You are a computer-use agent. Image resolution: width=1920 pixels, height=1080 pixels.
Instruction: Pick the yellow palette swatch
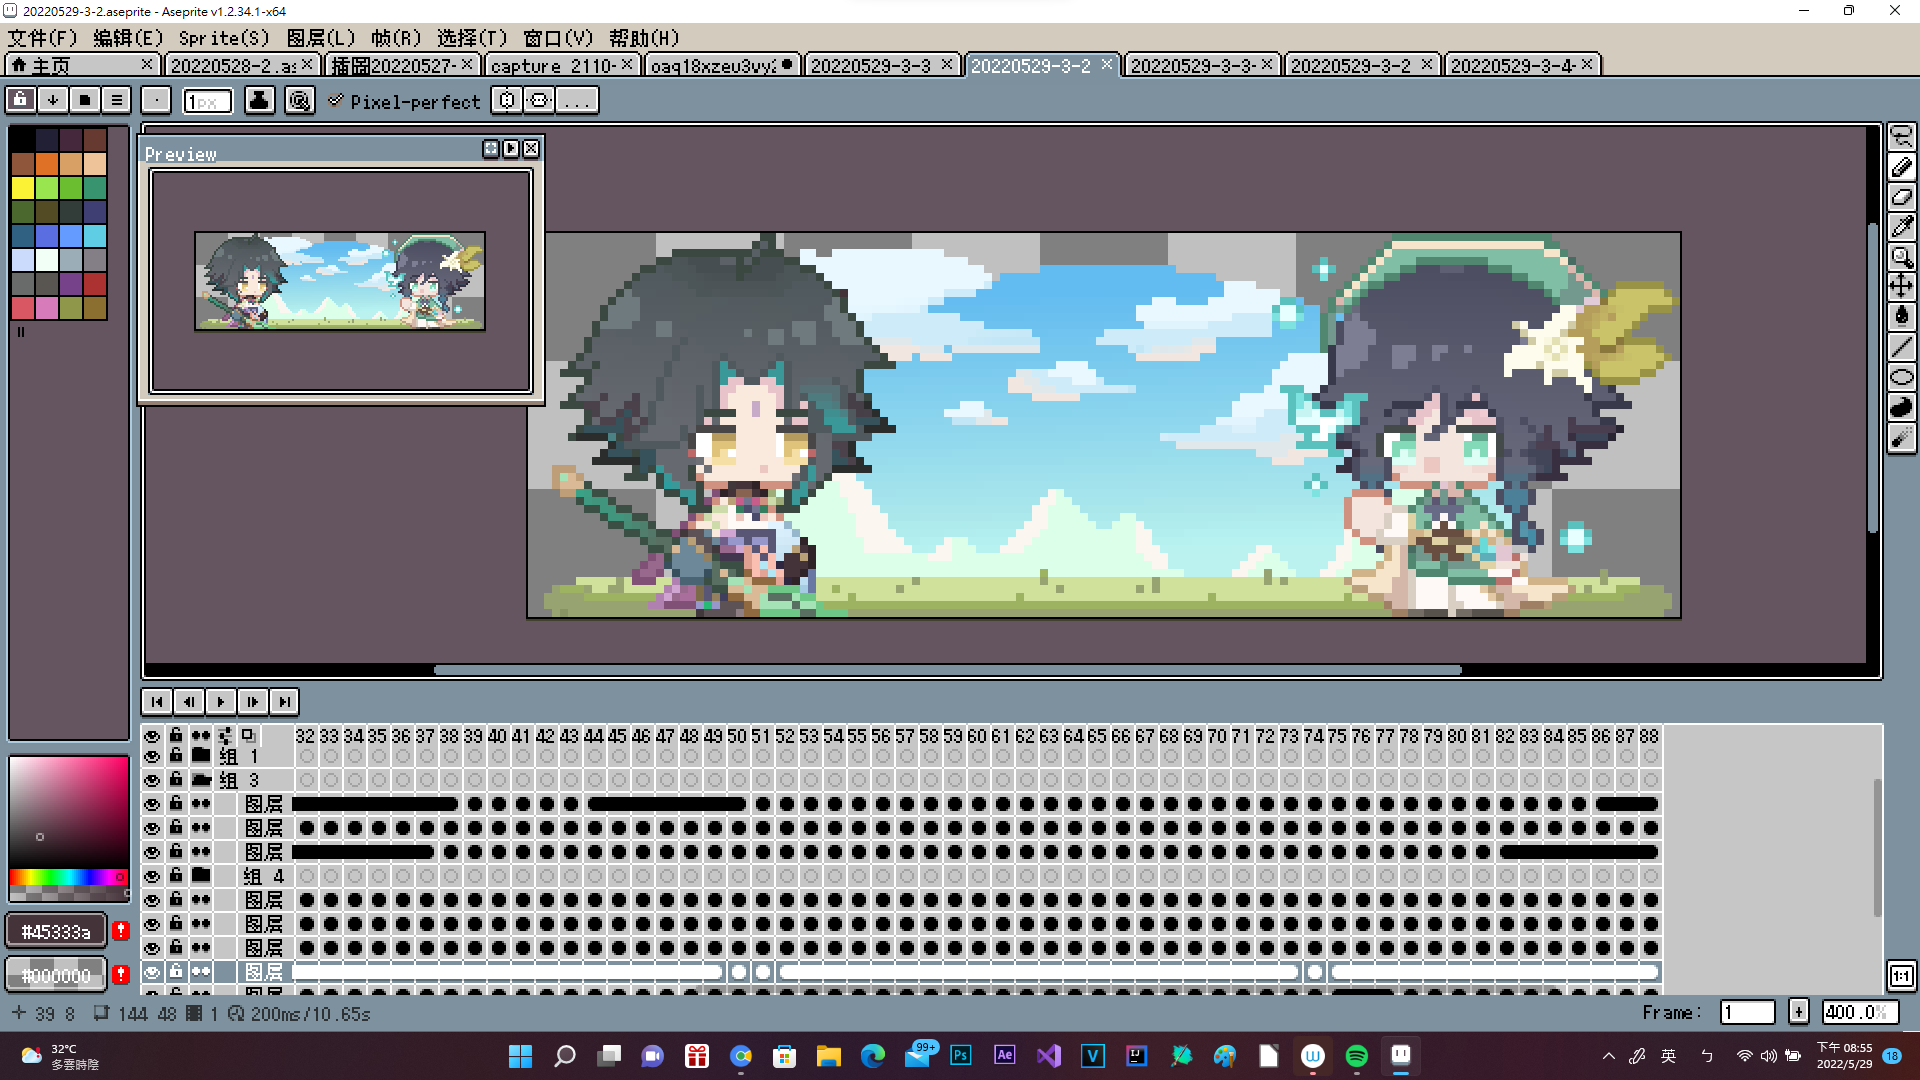[22, 188]
